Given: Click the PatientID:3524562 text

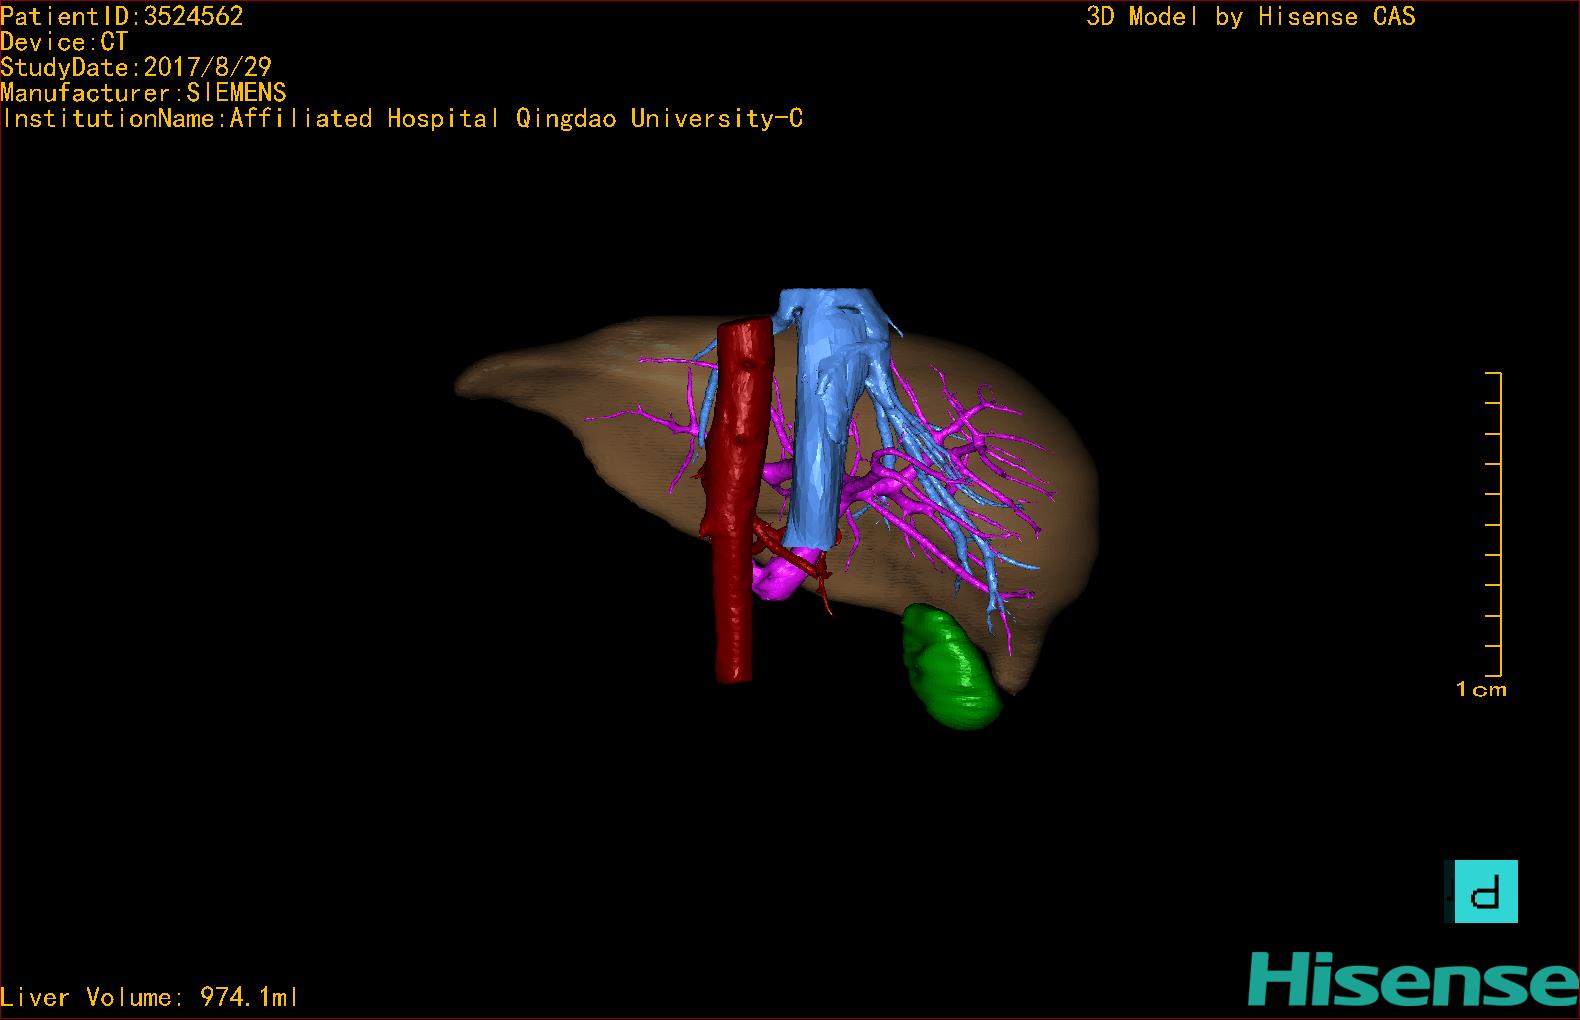Looking at the screenshot, I should [122, 16].
